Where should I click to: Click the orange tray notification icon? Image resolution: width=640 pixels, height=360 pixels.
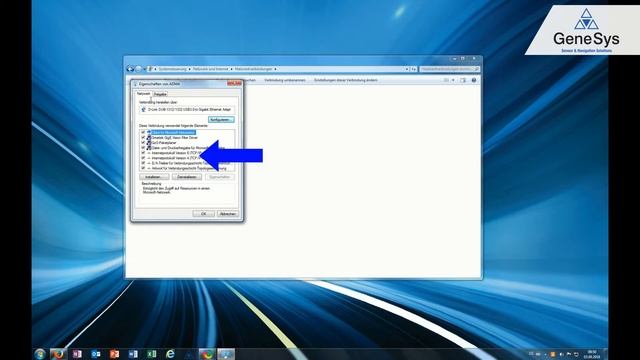click(x=553, y=354)
